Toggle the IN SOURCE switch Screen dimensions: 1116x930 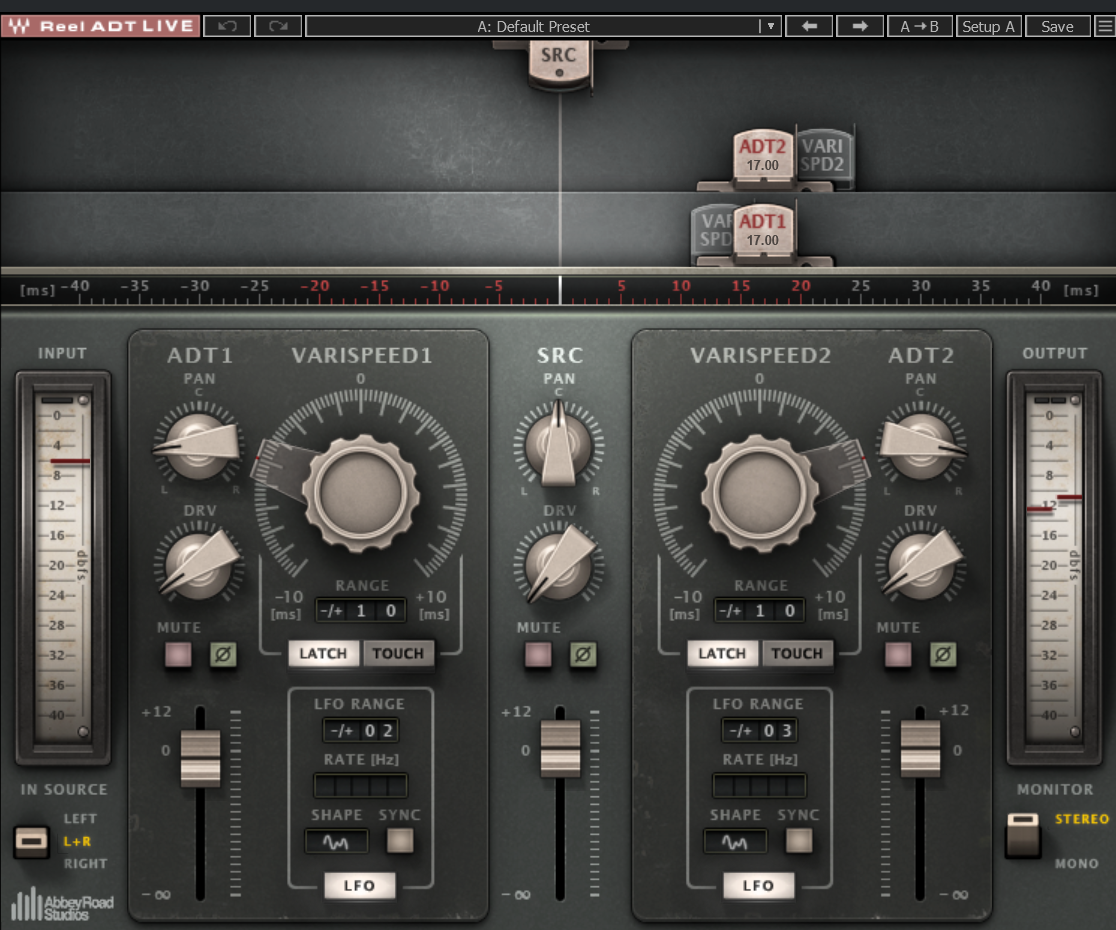(x=31, y=842)
